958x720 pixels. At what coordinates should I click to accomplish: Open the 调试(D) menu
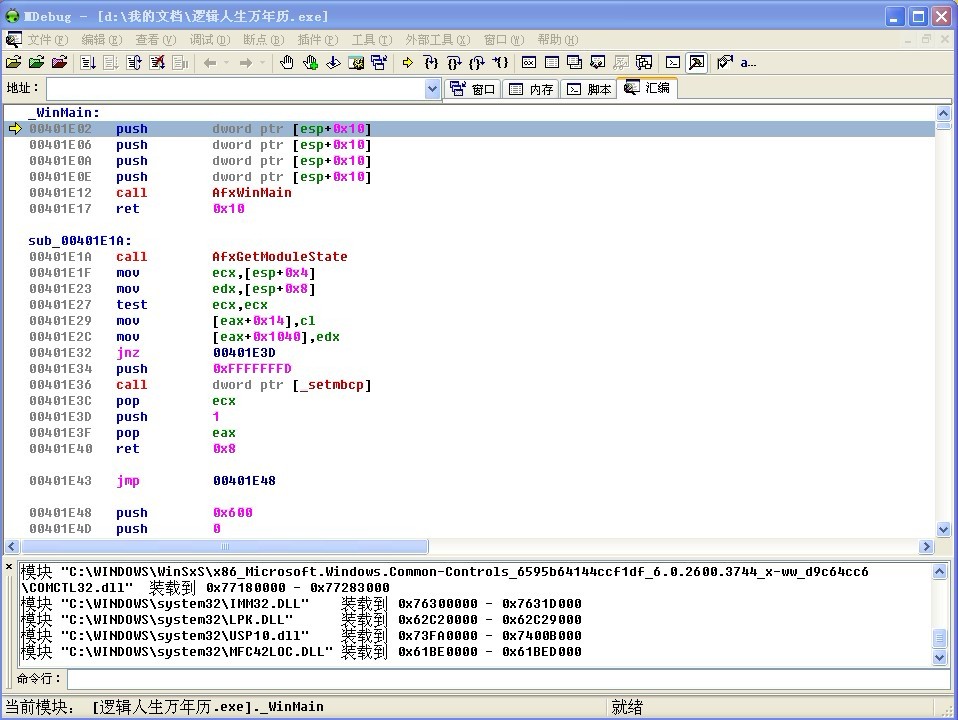[x=209, y=39]
